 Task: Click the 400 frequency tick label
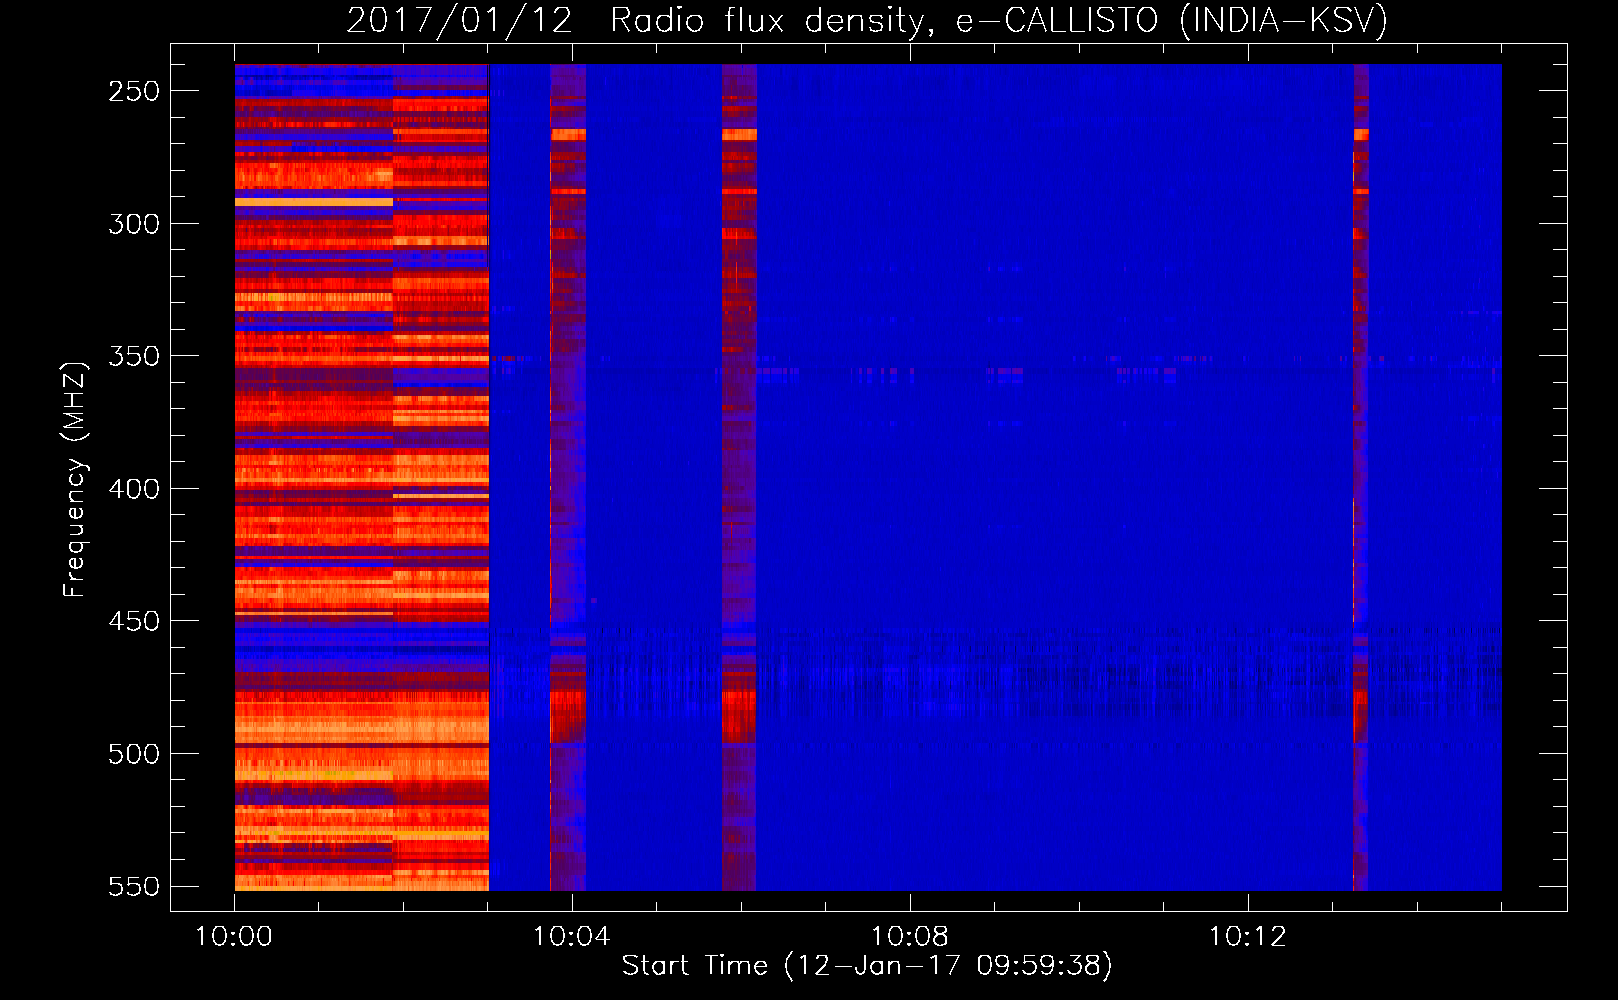click(134, 489)
